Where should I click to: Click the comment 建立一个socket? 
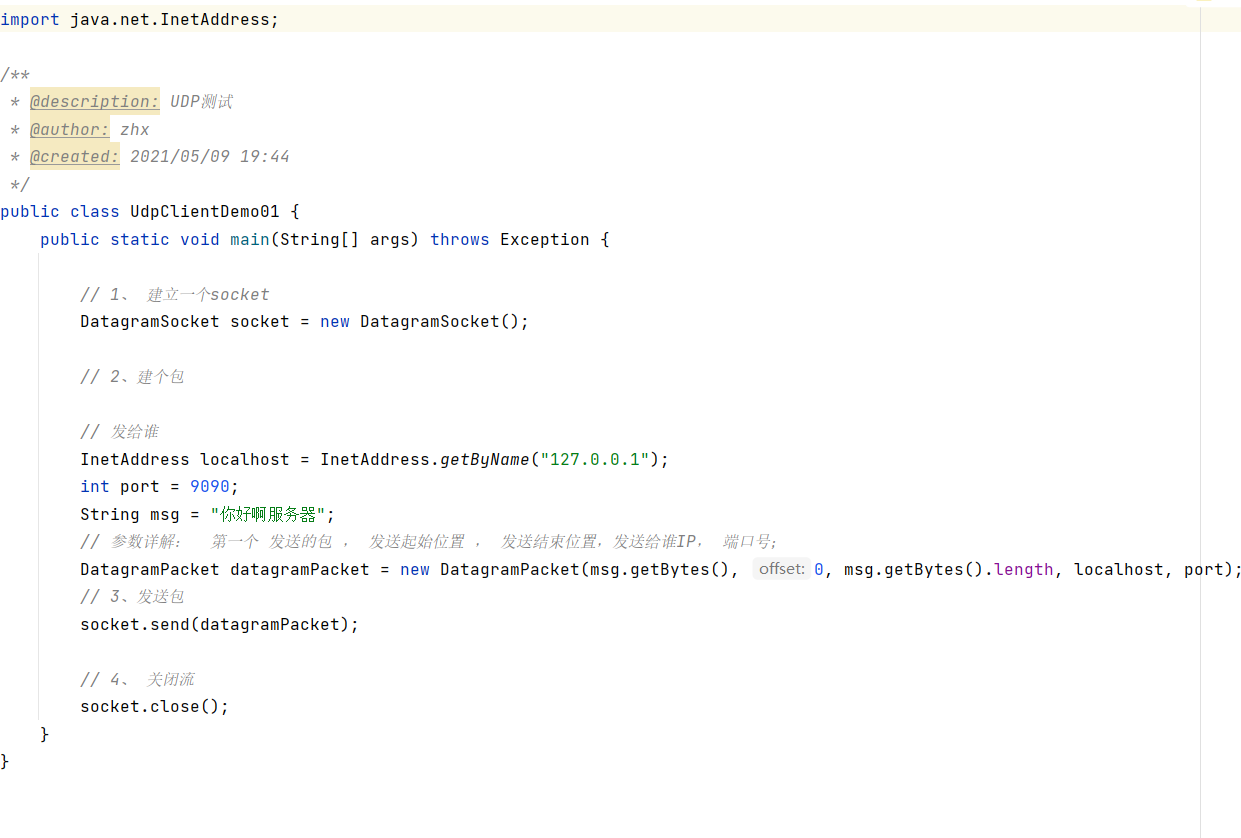coord(175,294)
